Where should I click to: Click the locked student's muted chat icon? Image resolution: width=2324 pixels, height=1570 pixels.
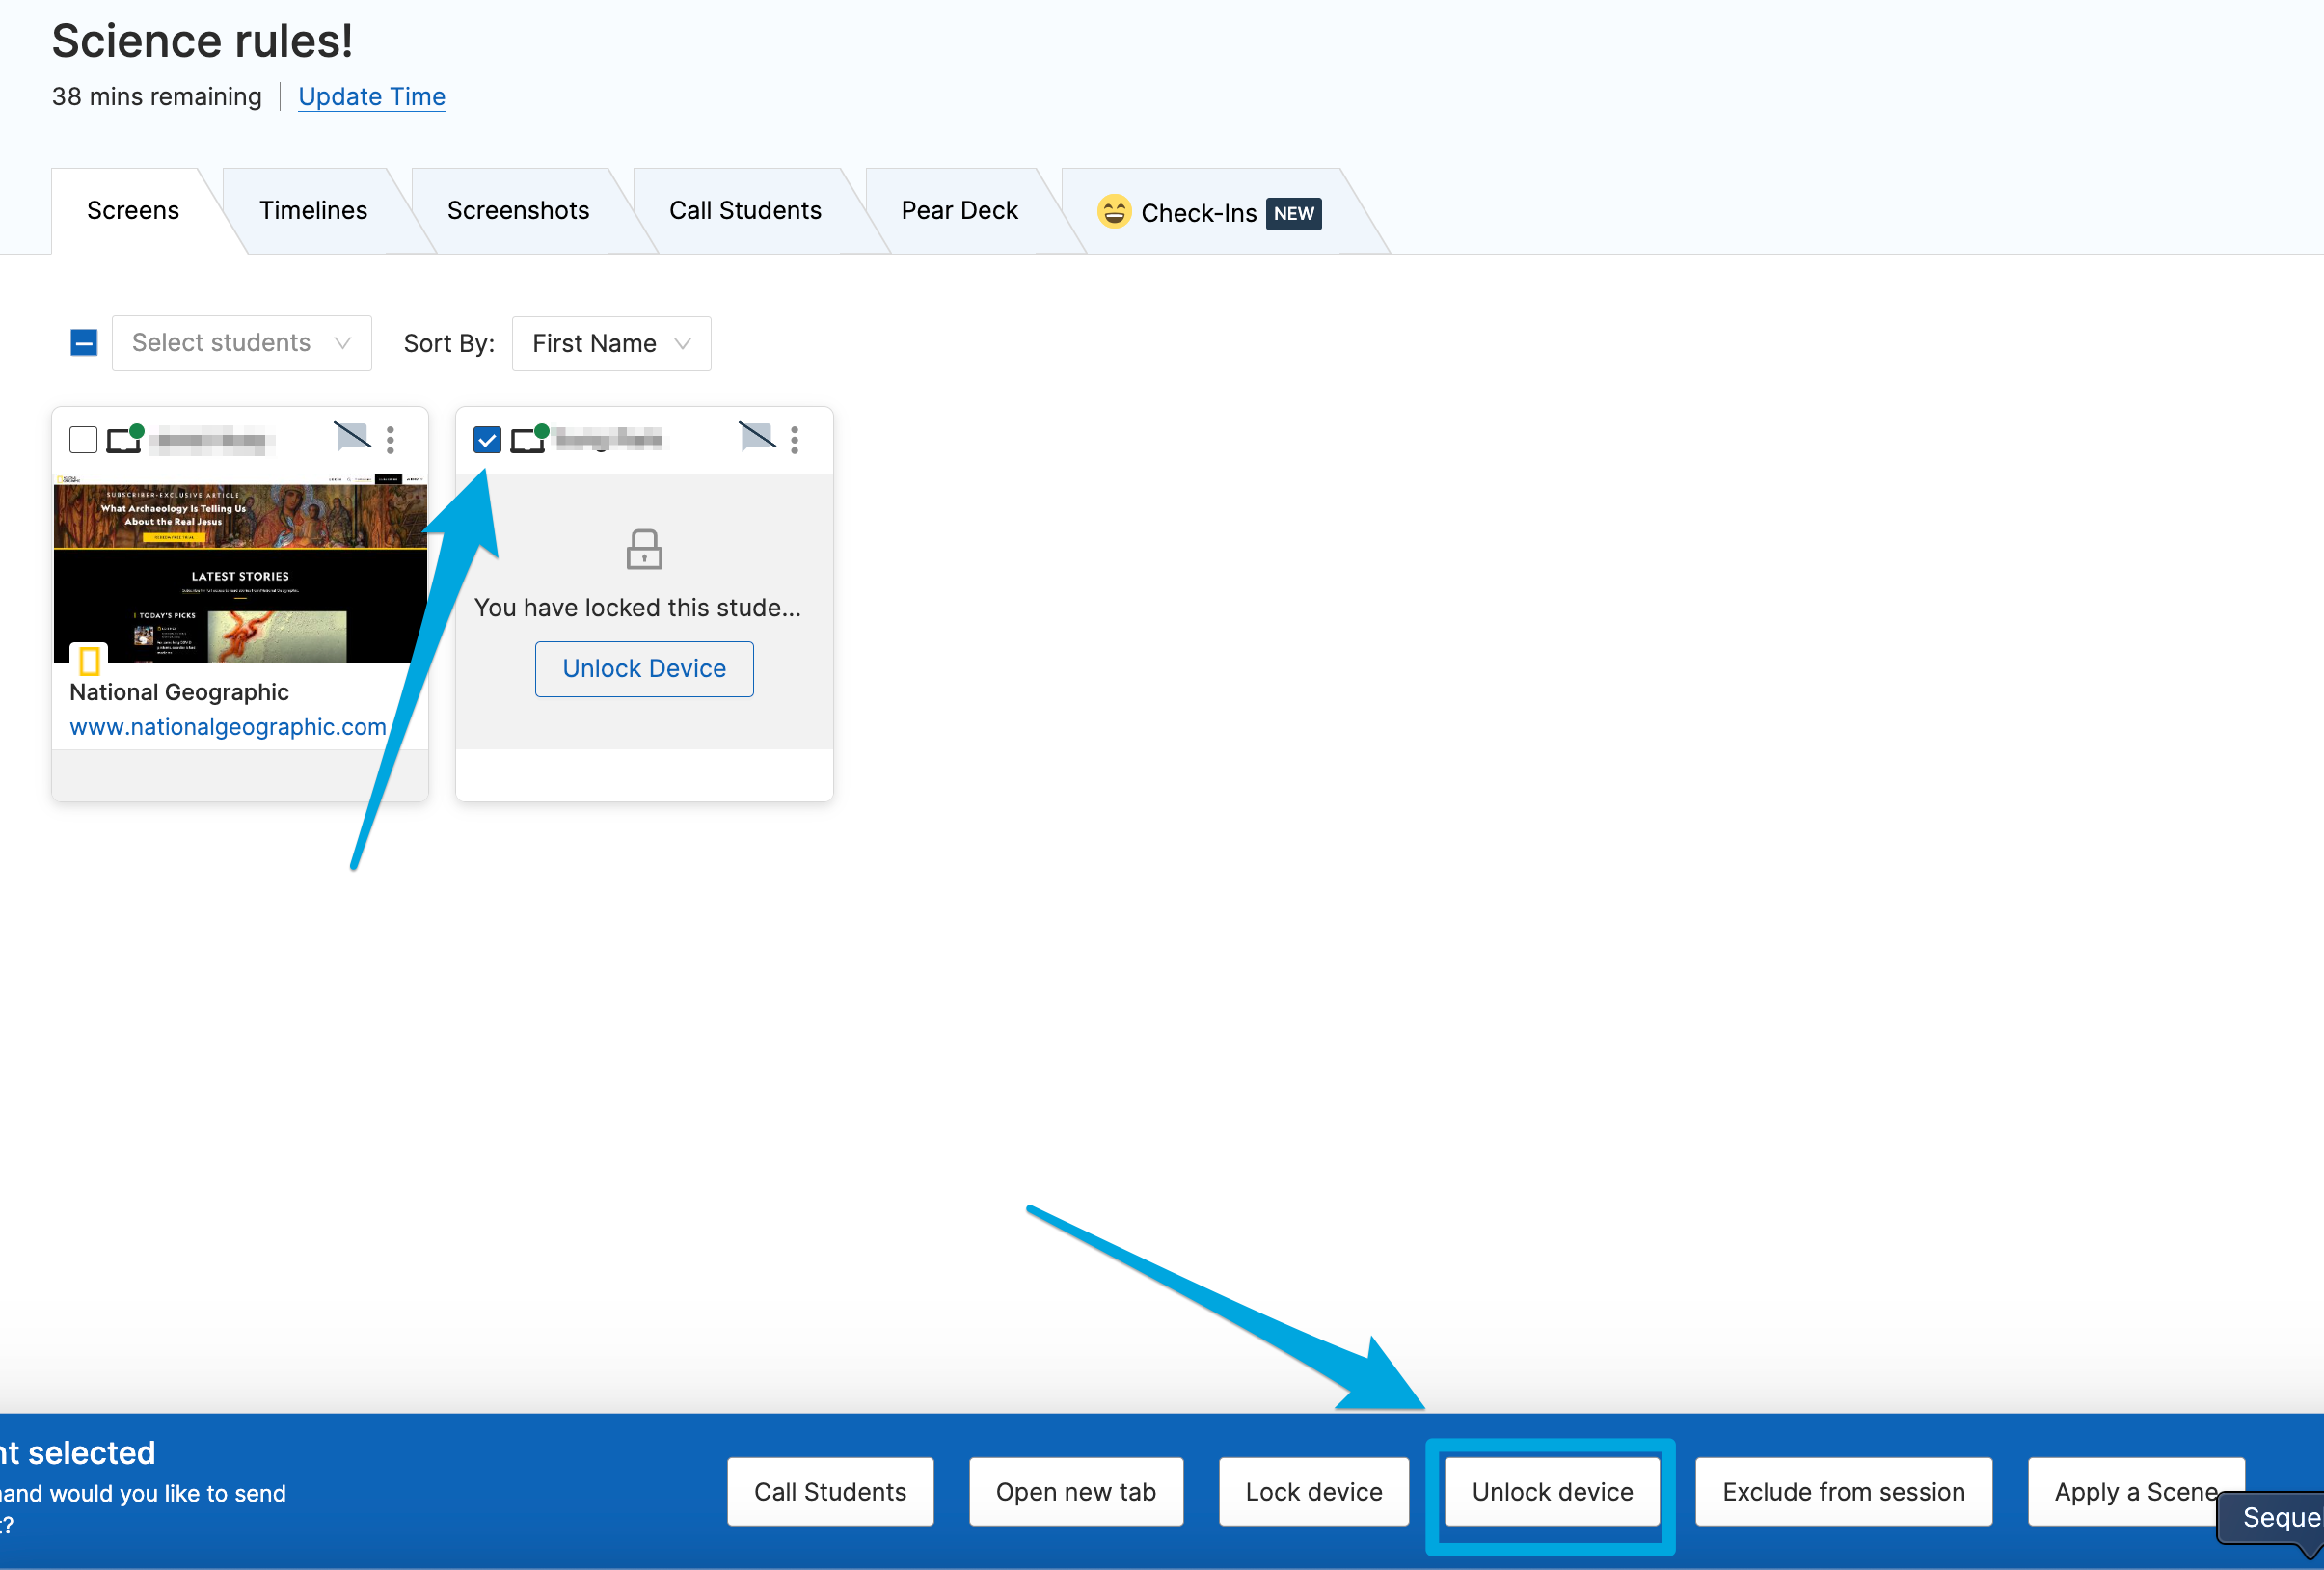click(x=757, y=437)
